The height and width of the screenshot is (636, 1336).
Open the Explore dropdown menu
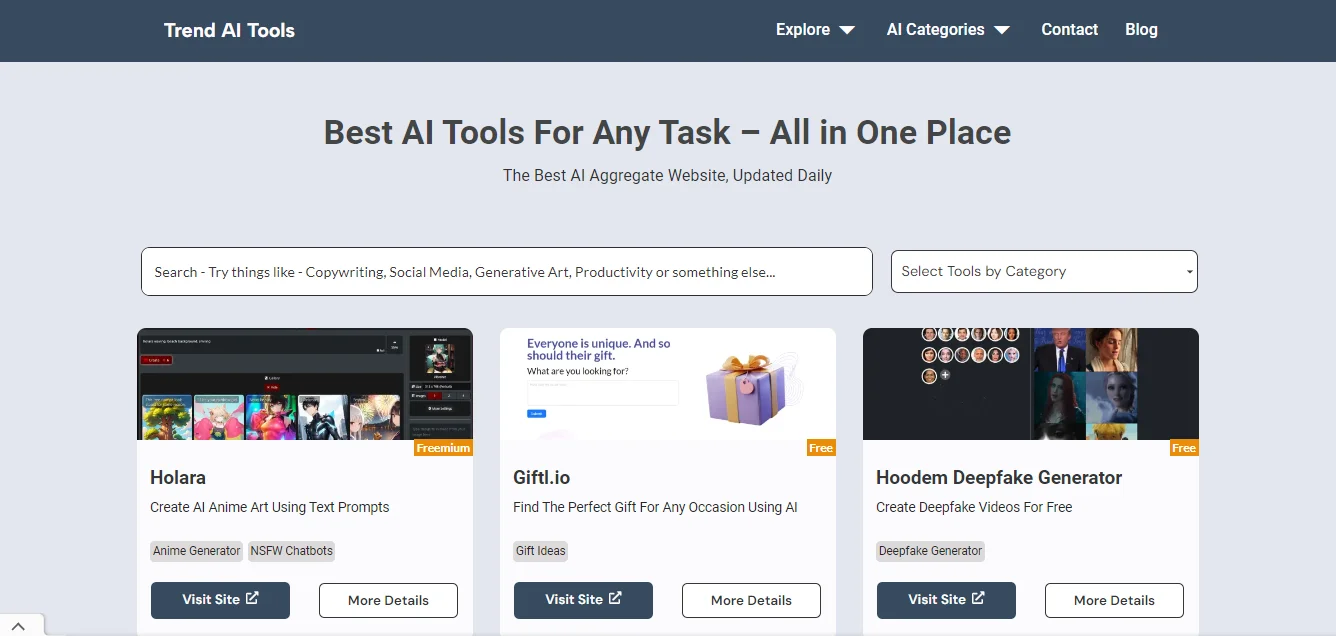[x=815, y=29]
